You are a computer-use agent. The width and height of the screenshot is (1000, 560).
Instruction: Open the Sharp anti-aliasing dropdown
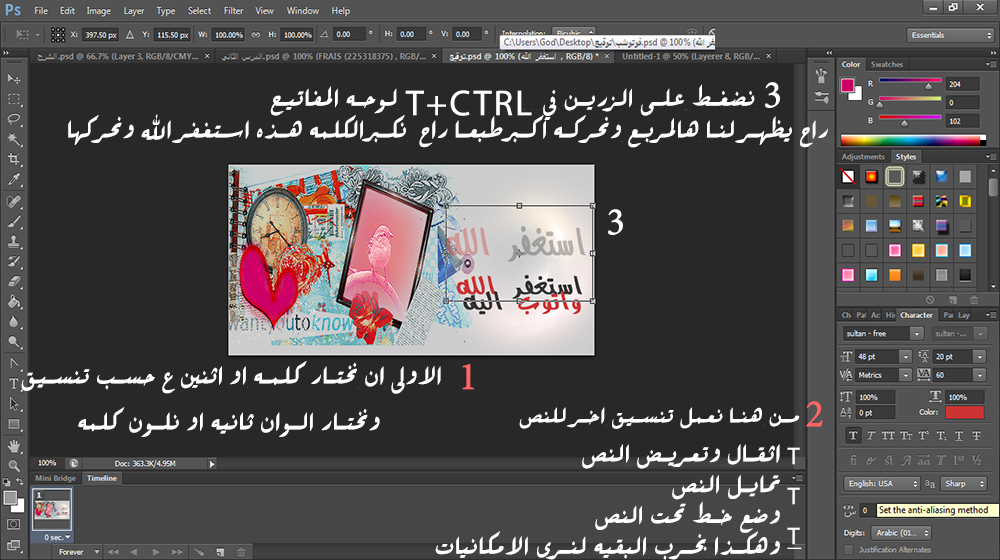tap(963, 484)
